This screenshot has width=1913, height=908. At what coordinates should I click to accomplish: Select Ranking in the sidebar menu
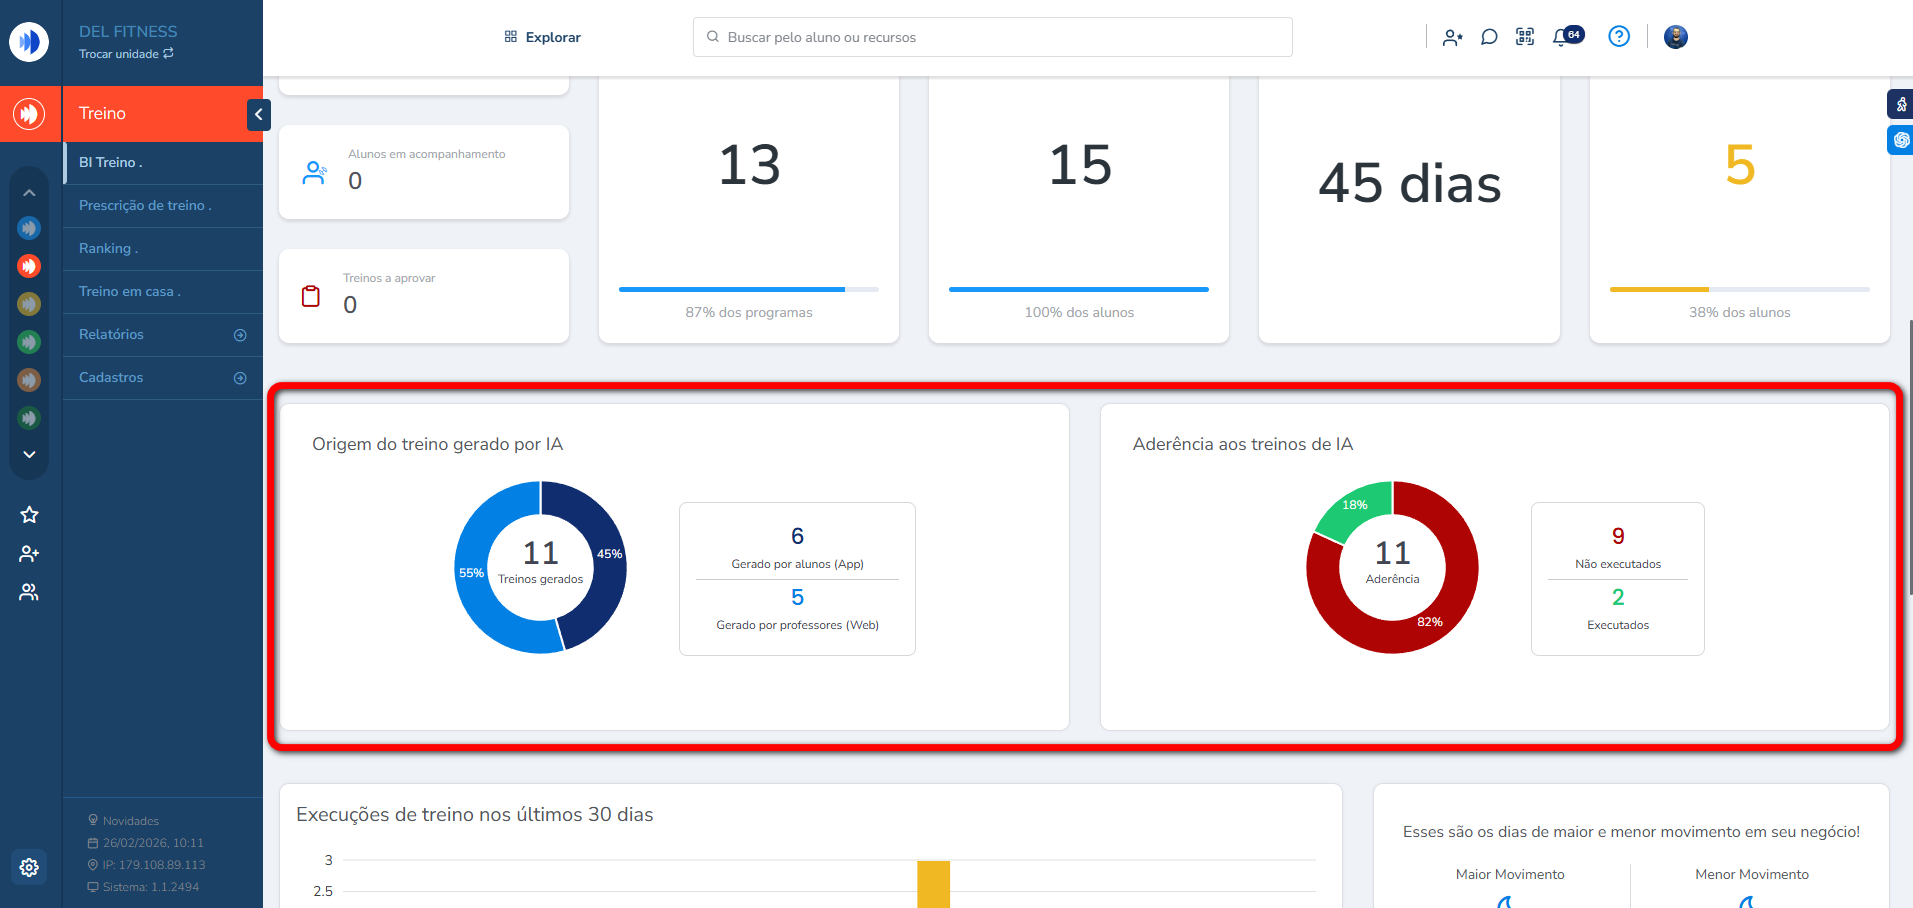108,248
